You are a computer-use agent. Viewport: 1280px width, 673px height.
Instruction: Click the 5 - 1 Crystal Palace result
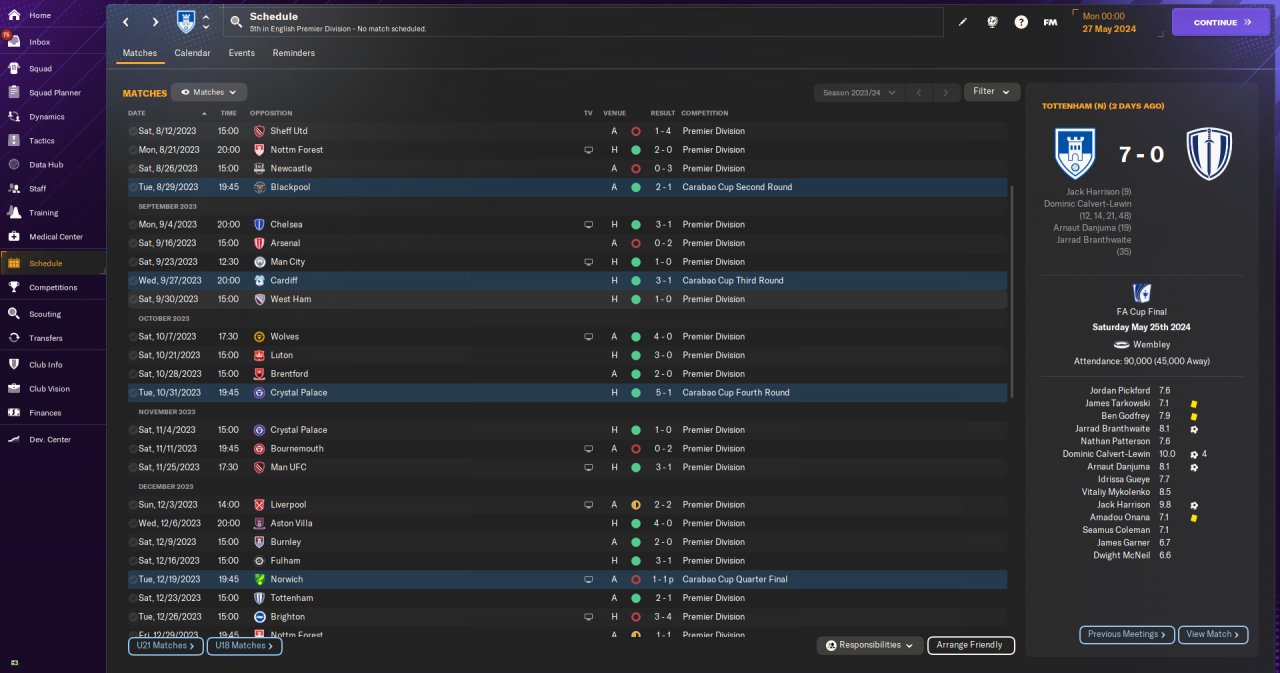[662, 393]
